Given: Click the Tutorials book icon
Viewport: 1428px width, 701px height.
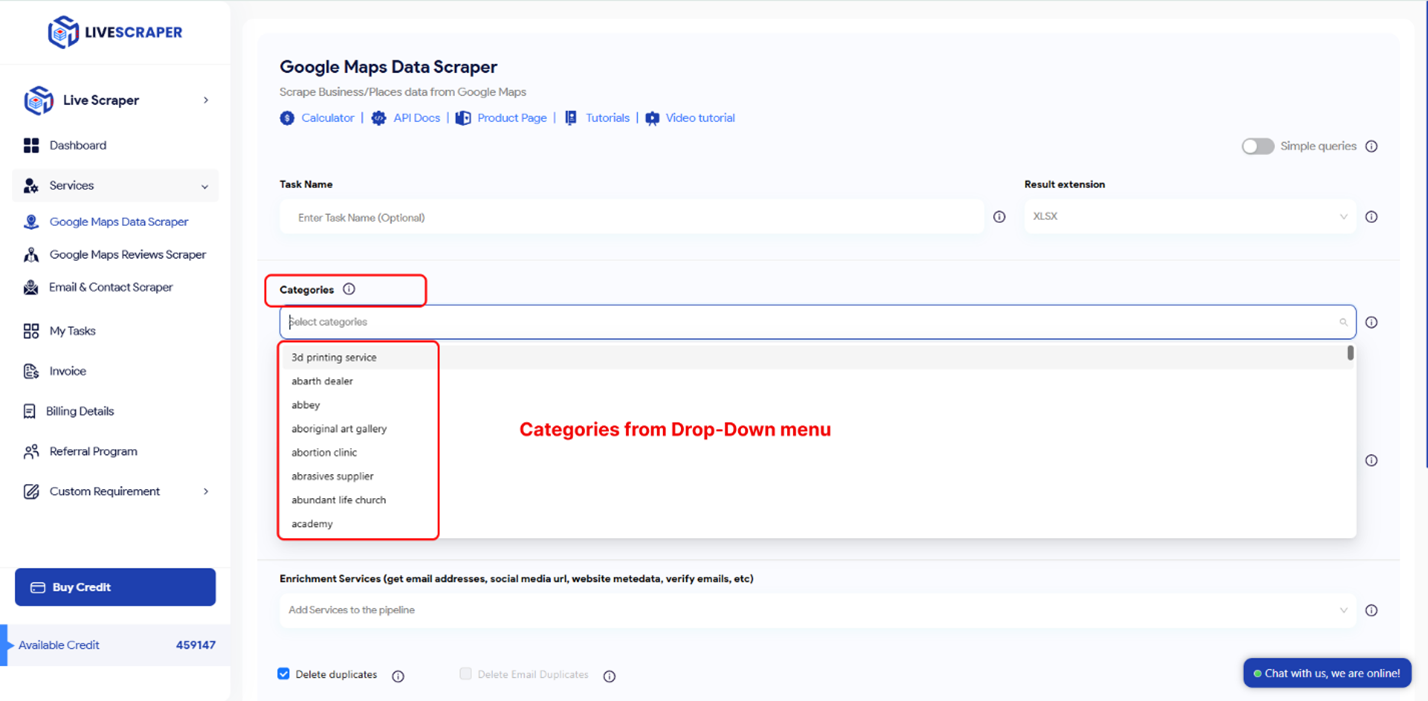Looking at the screenshot, I should [x=571, y=118].
